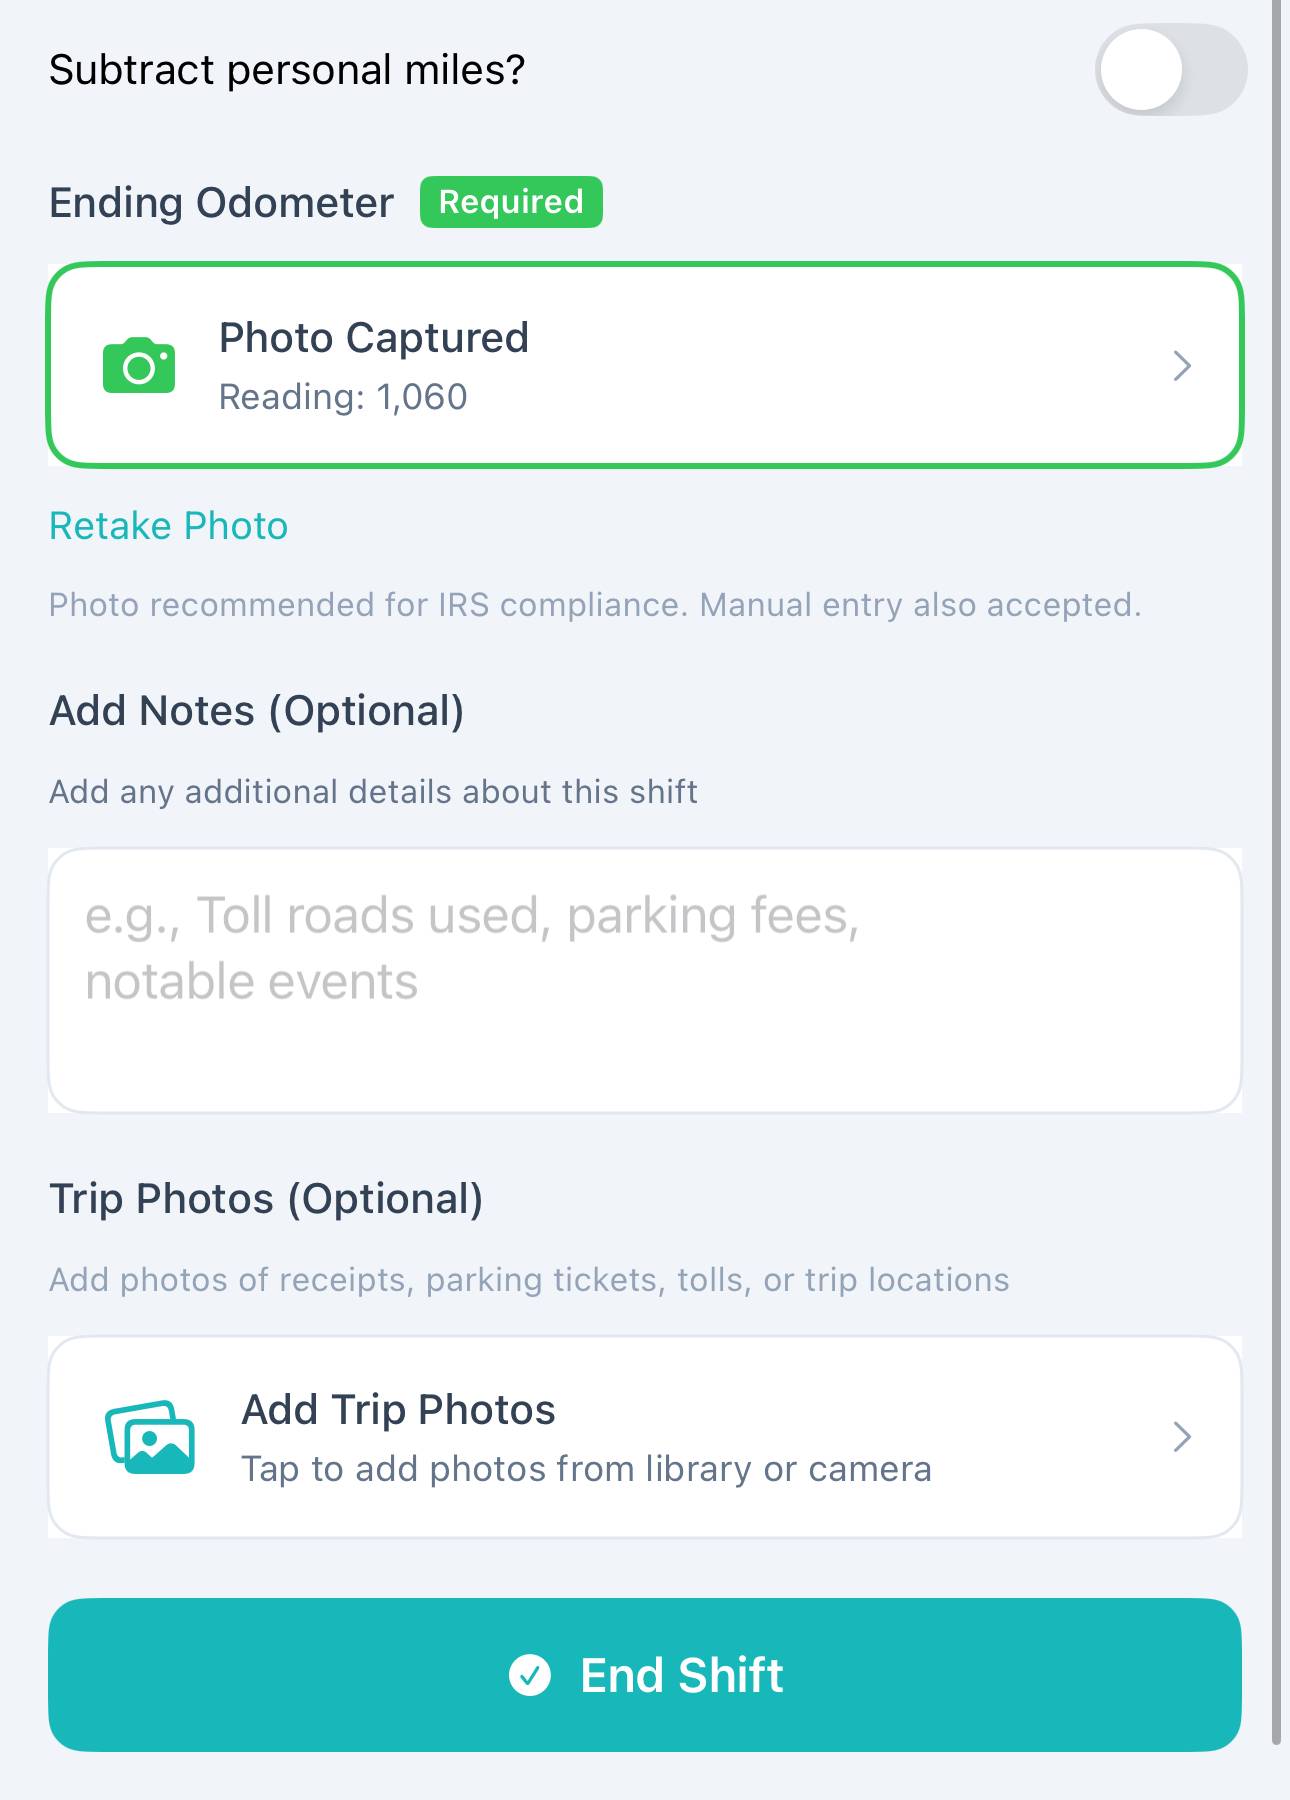Click the Ending Odometer section heading
The height and width of the screenshot is (1800, 1290).
[x=221, y=203]
